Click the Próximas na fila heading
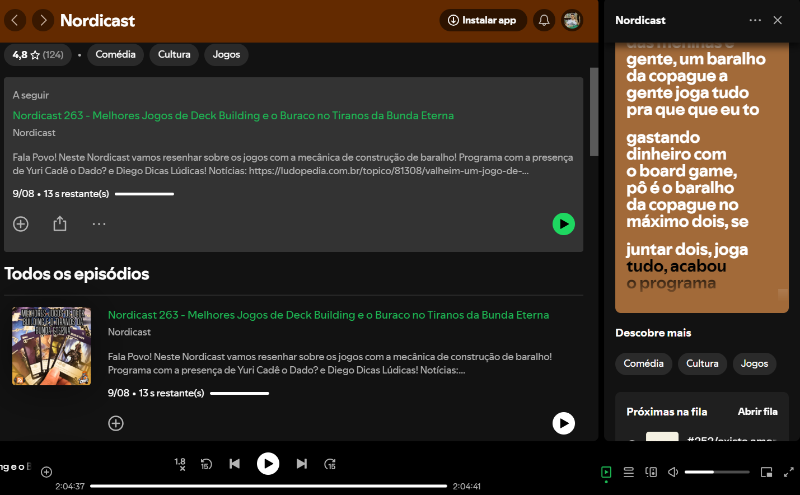The image size is (800, 495). coord(666,412)
